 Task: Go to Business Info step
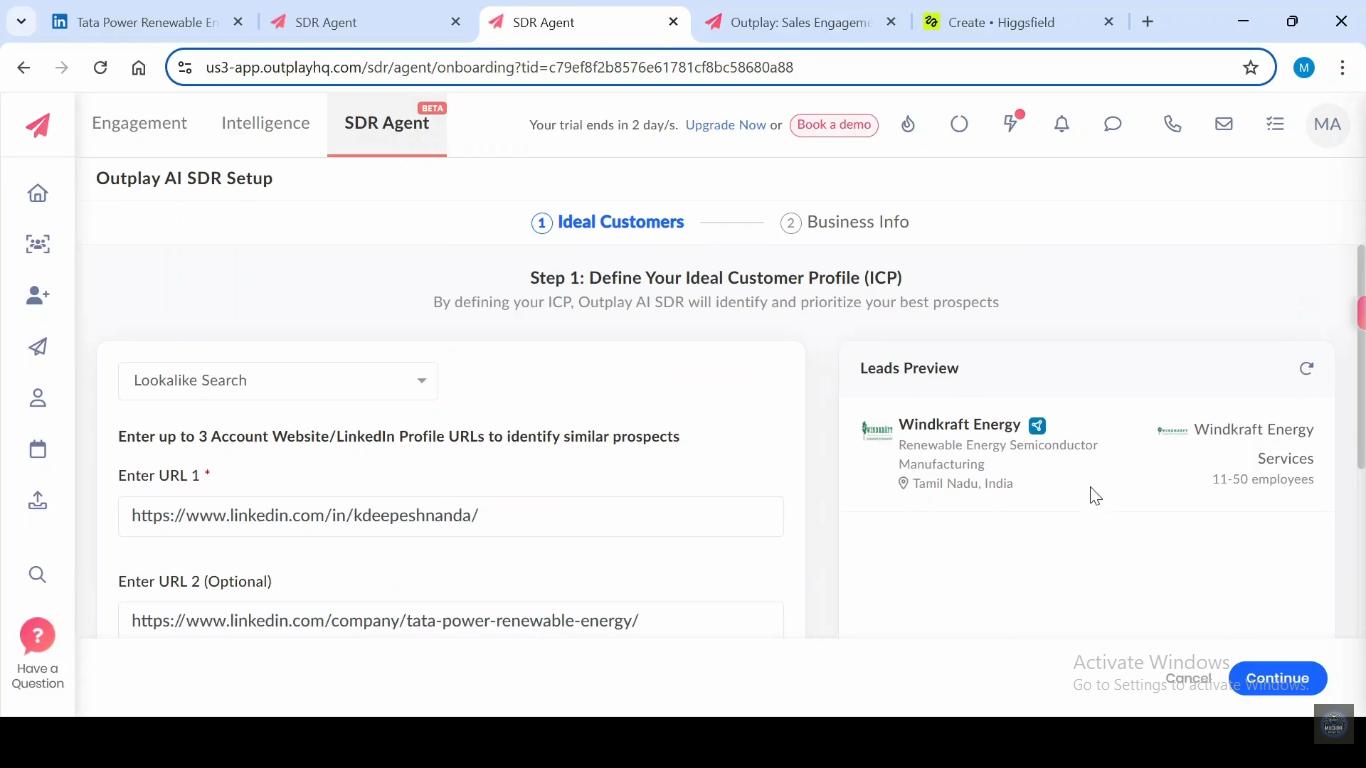point(845,222)
